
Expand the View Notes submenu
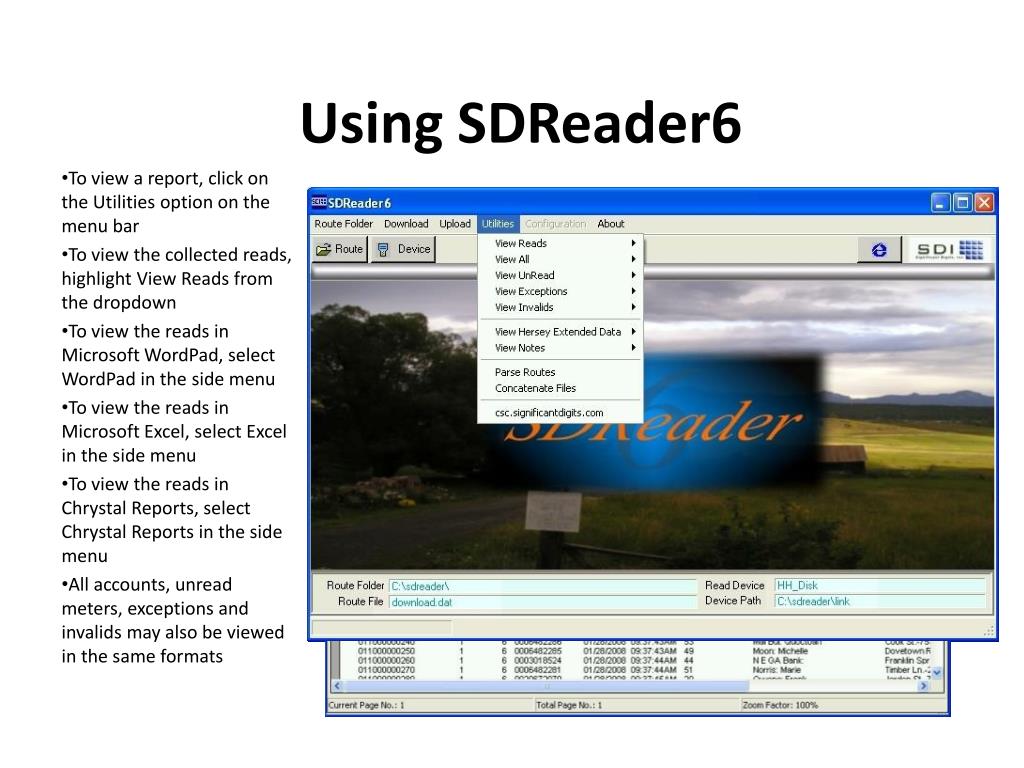[x=560, y=348]
